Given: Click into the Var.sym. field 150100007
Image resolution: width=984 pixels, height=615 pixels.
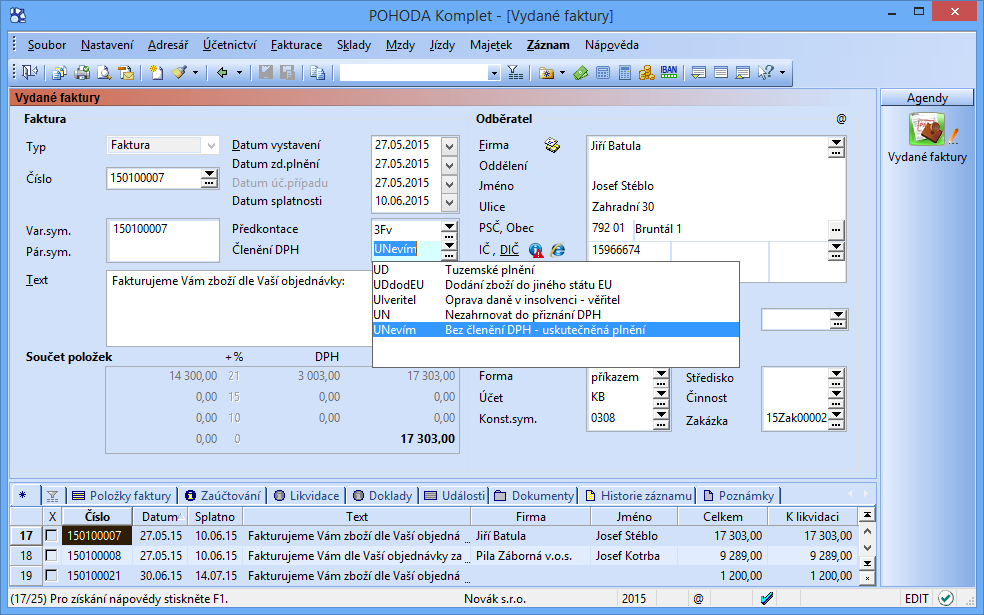Looking at the screenshot, I should (x=163, y=229).
